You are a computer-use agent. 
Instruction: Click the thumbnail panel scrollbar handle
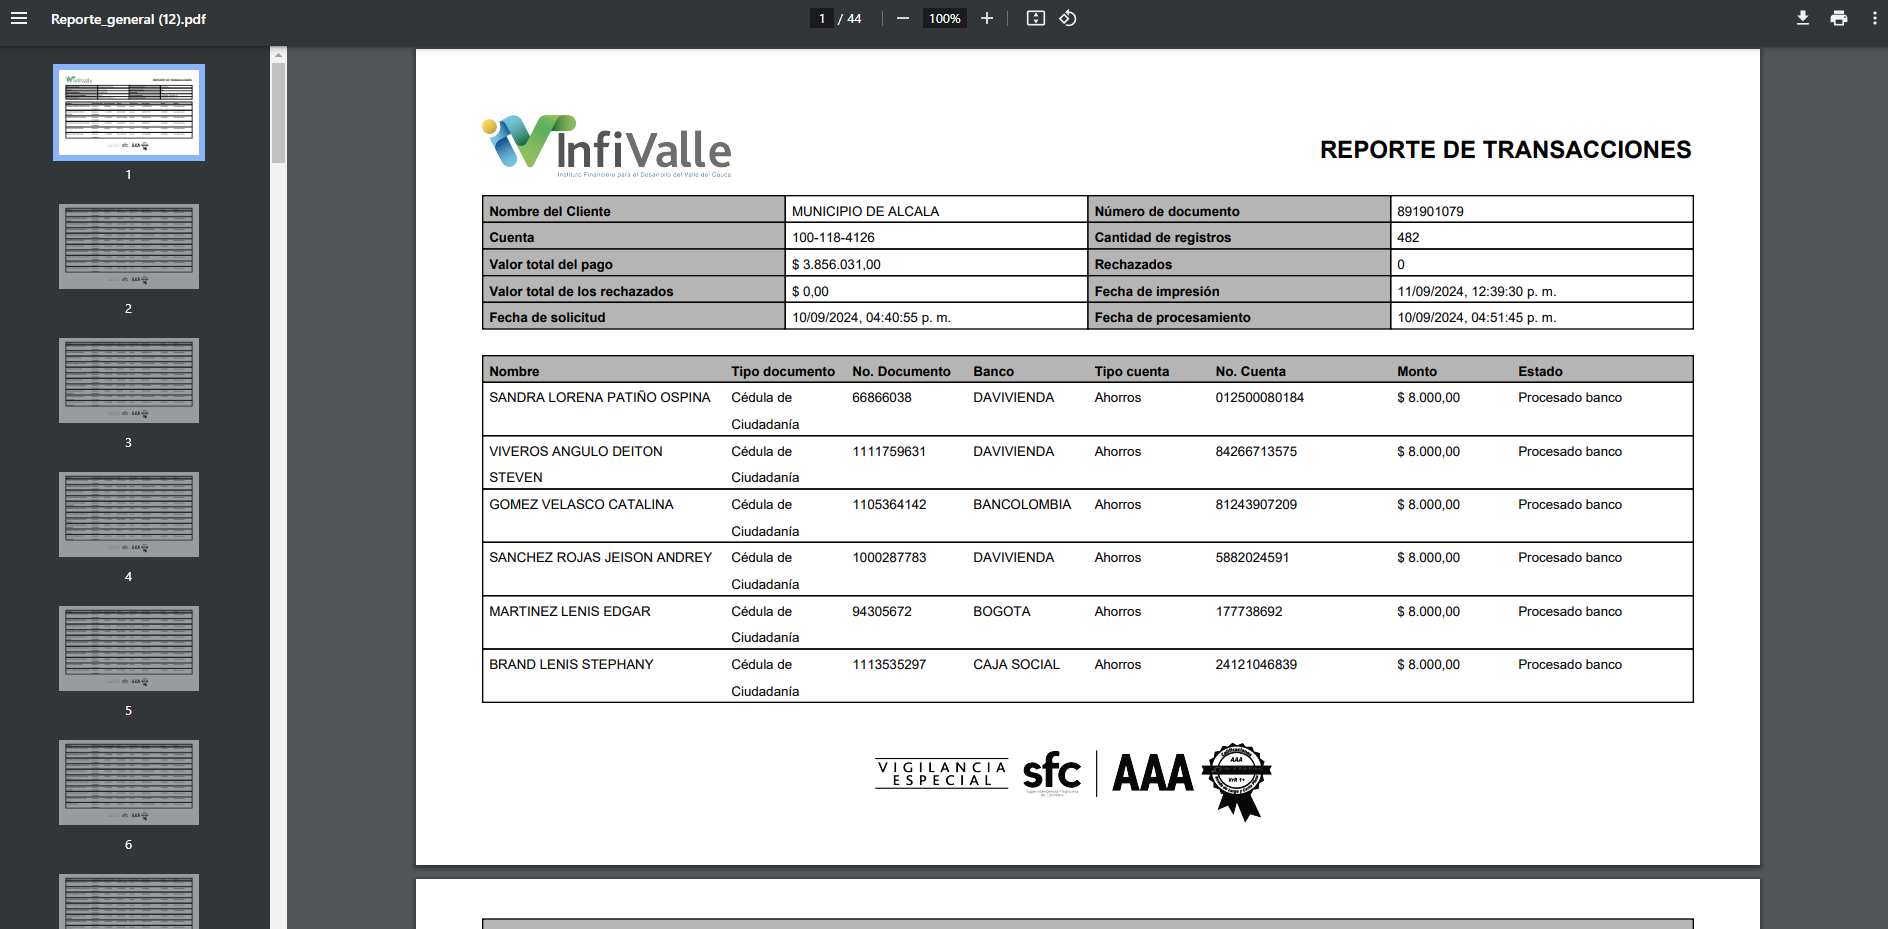click(x=279, y=112)
